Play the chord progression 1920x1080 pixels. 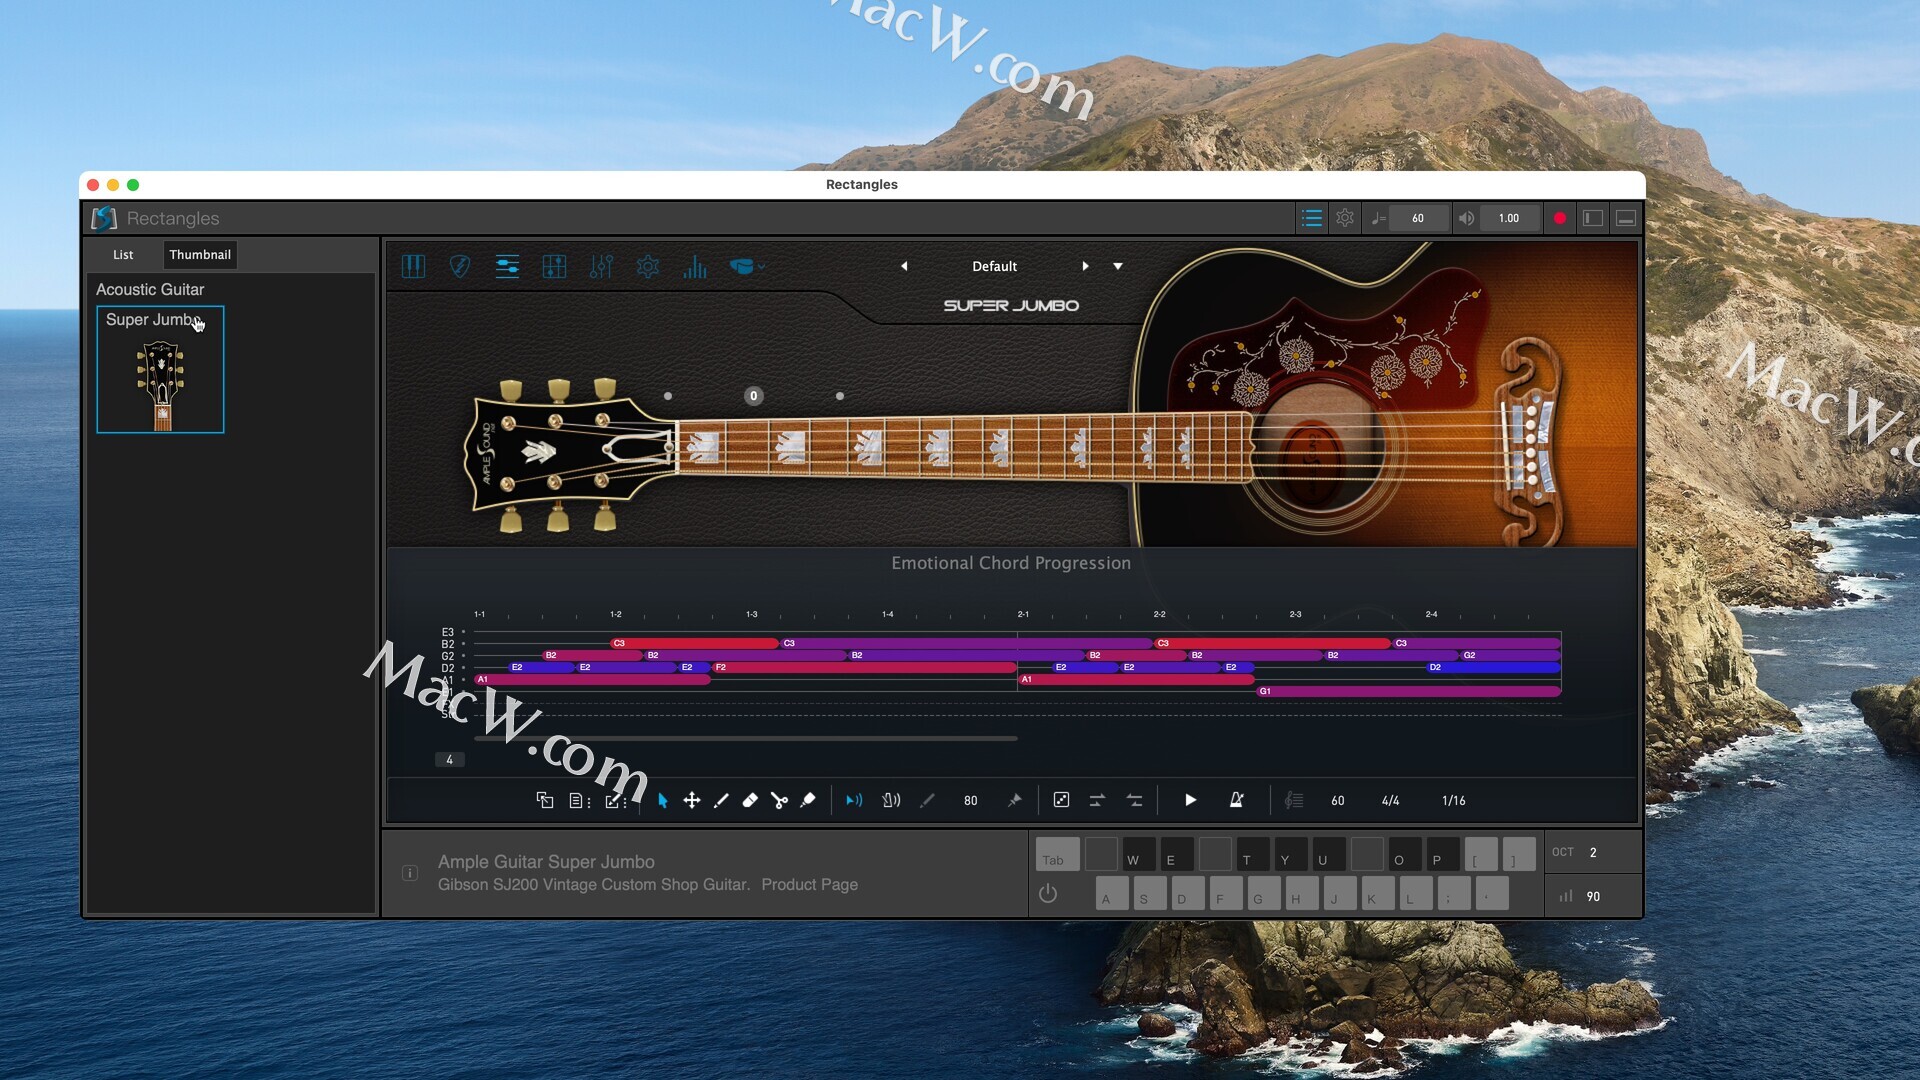point(1190,800)
